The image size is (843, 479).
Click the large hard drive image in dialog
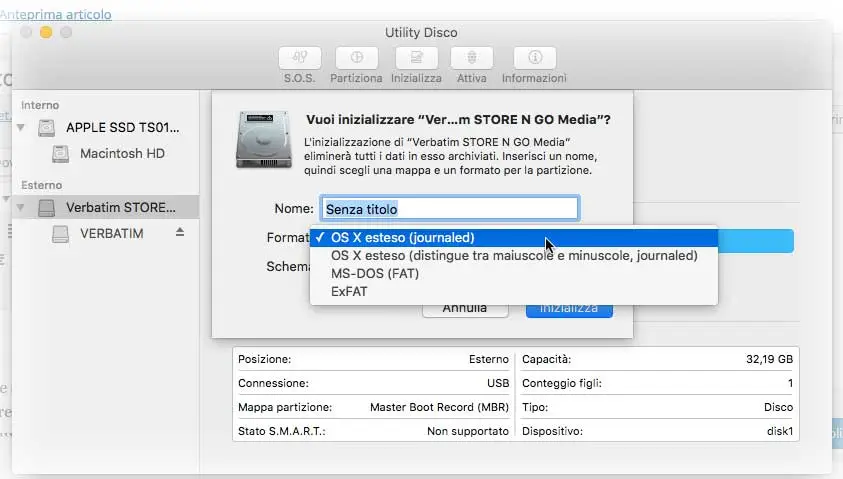coord(263,140)
